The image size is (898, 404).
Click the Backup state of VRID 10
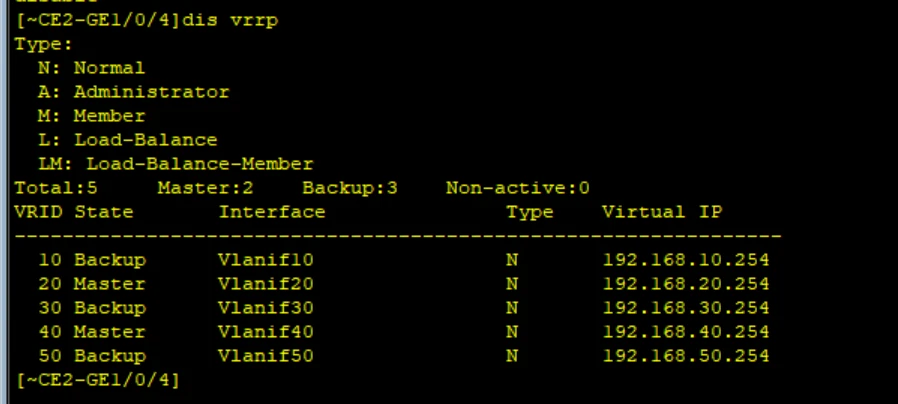pos(109,260)
